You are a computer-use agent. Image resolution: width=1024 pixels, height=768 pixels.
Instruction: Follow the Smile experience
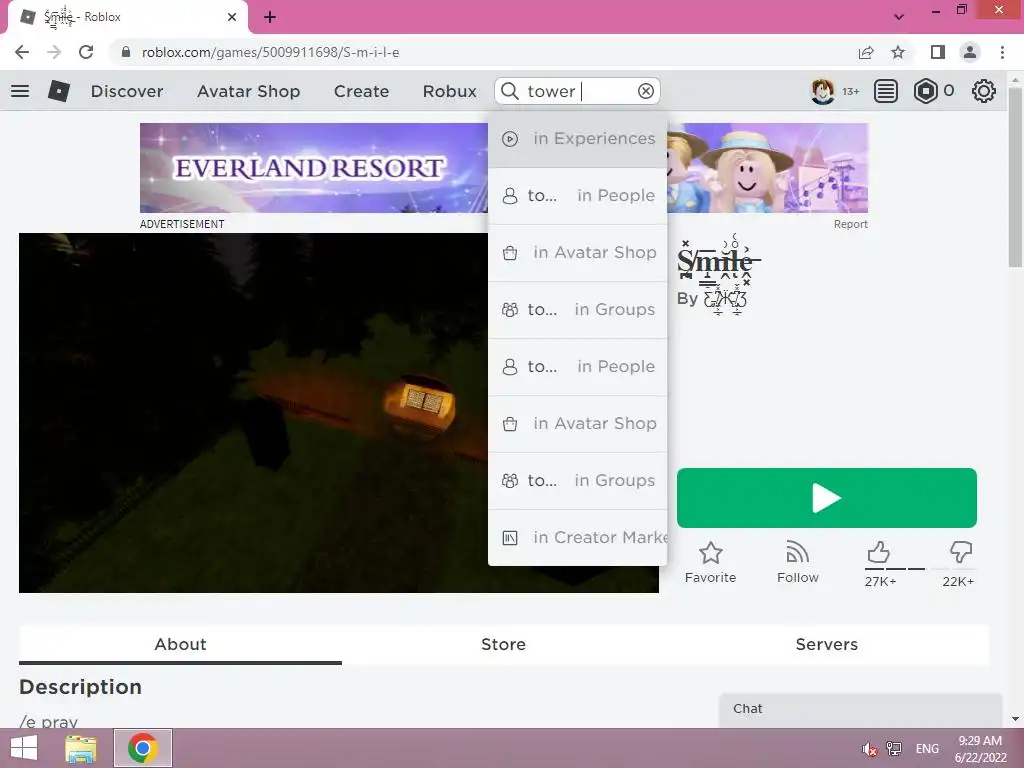pyautogui.click(x=797, y=562)
